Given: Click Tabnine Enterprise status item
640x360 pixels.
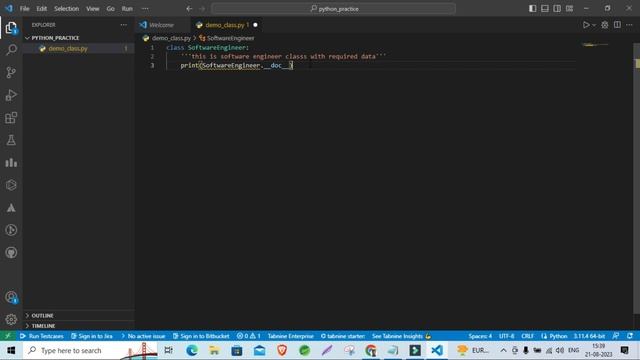Looking at the screenshot, I should [x=291, y=336].
